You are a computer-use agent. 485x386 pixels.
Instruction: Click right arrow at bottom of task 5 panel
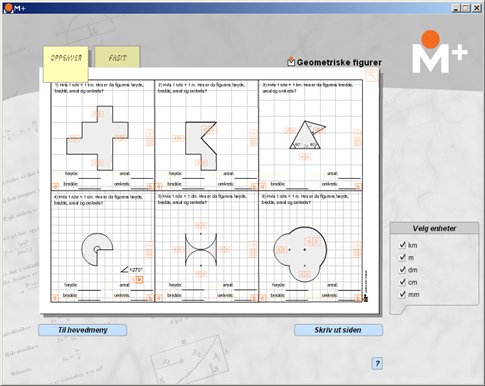[x=254, y=298]
